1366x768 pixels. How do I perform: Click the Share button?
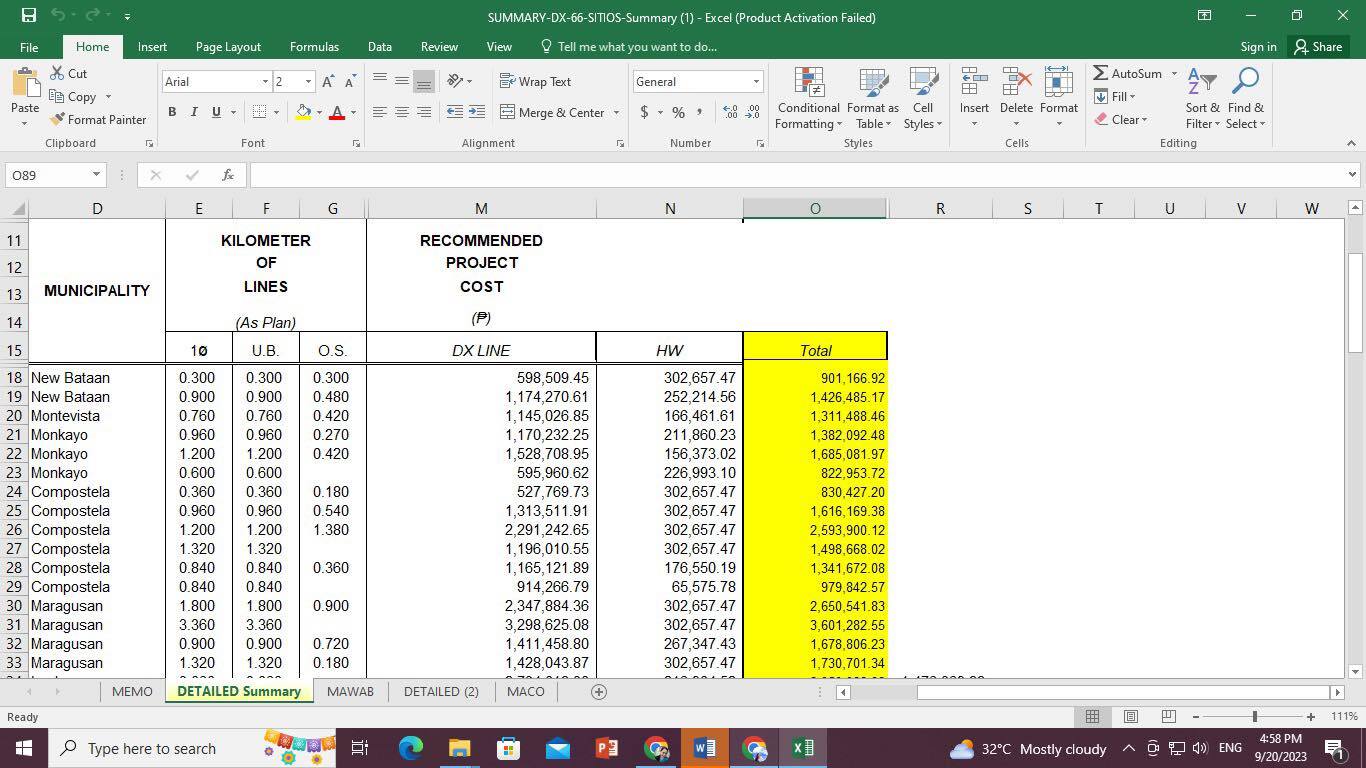click(1316, 47)
